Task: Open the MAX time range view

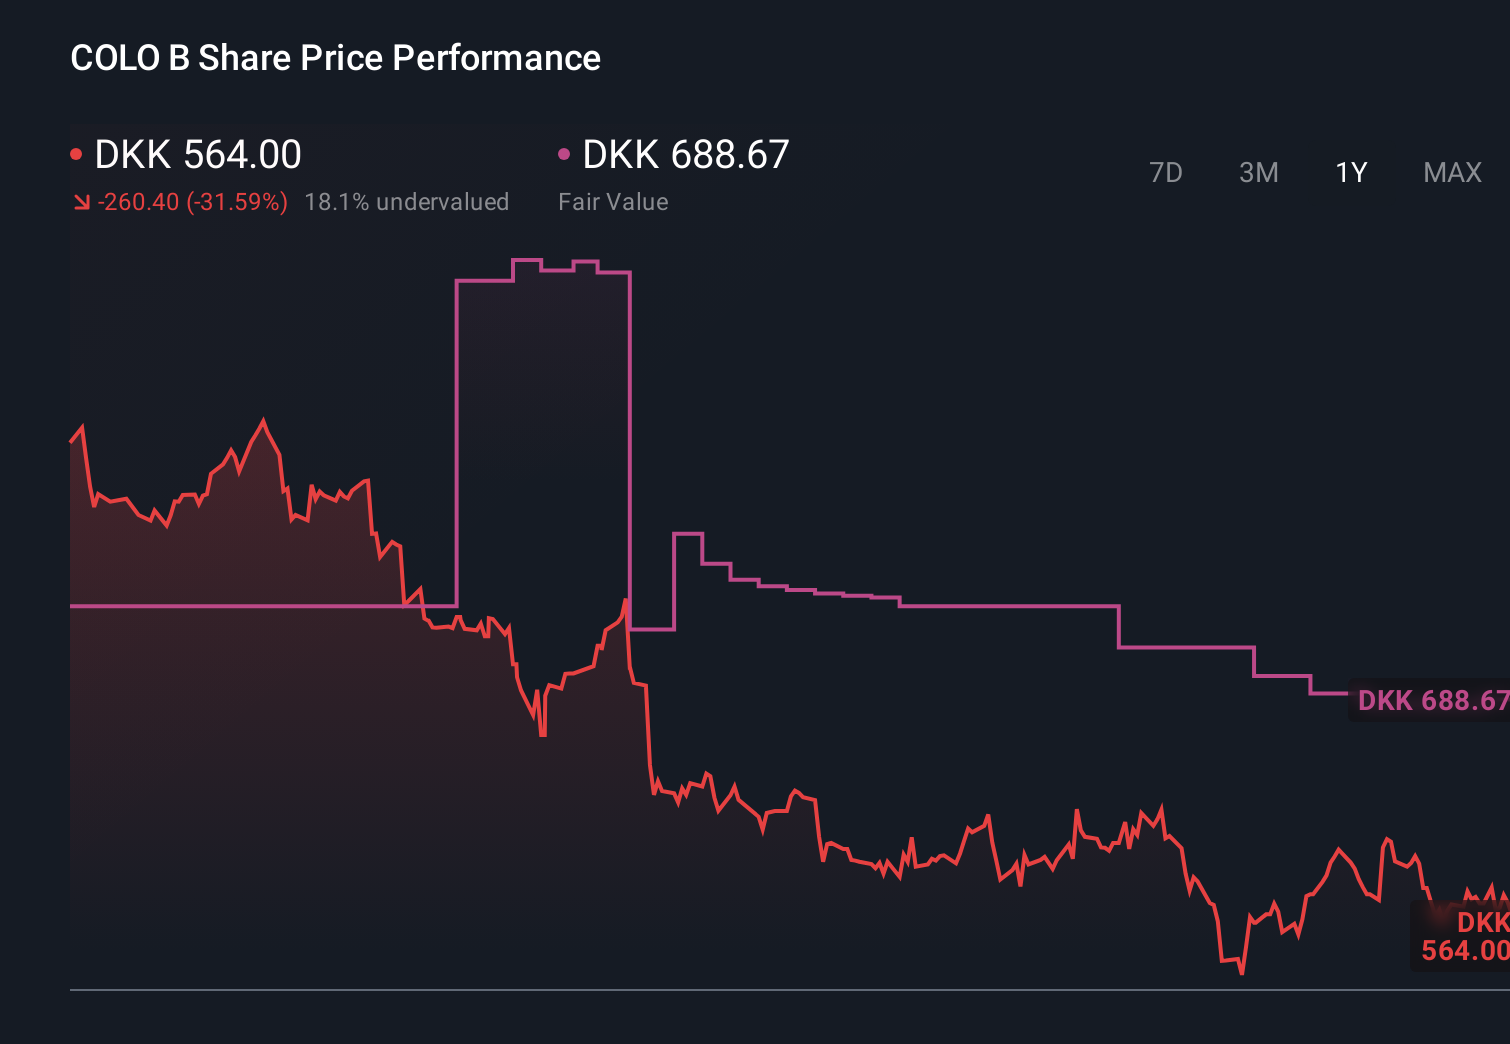Action: (1451, 172)
